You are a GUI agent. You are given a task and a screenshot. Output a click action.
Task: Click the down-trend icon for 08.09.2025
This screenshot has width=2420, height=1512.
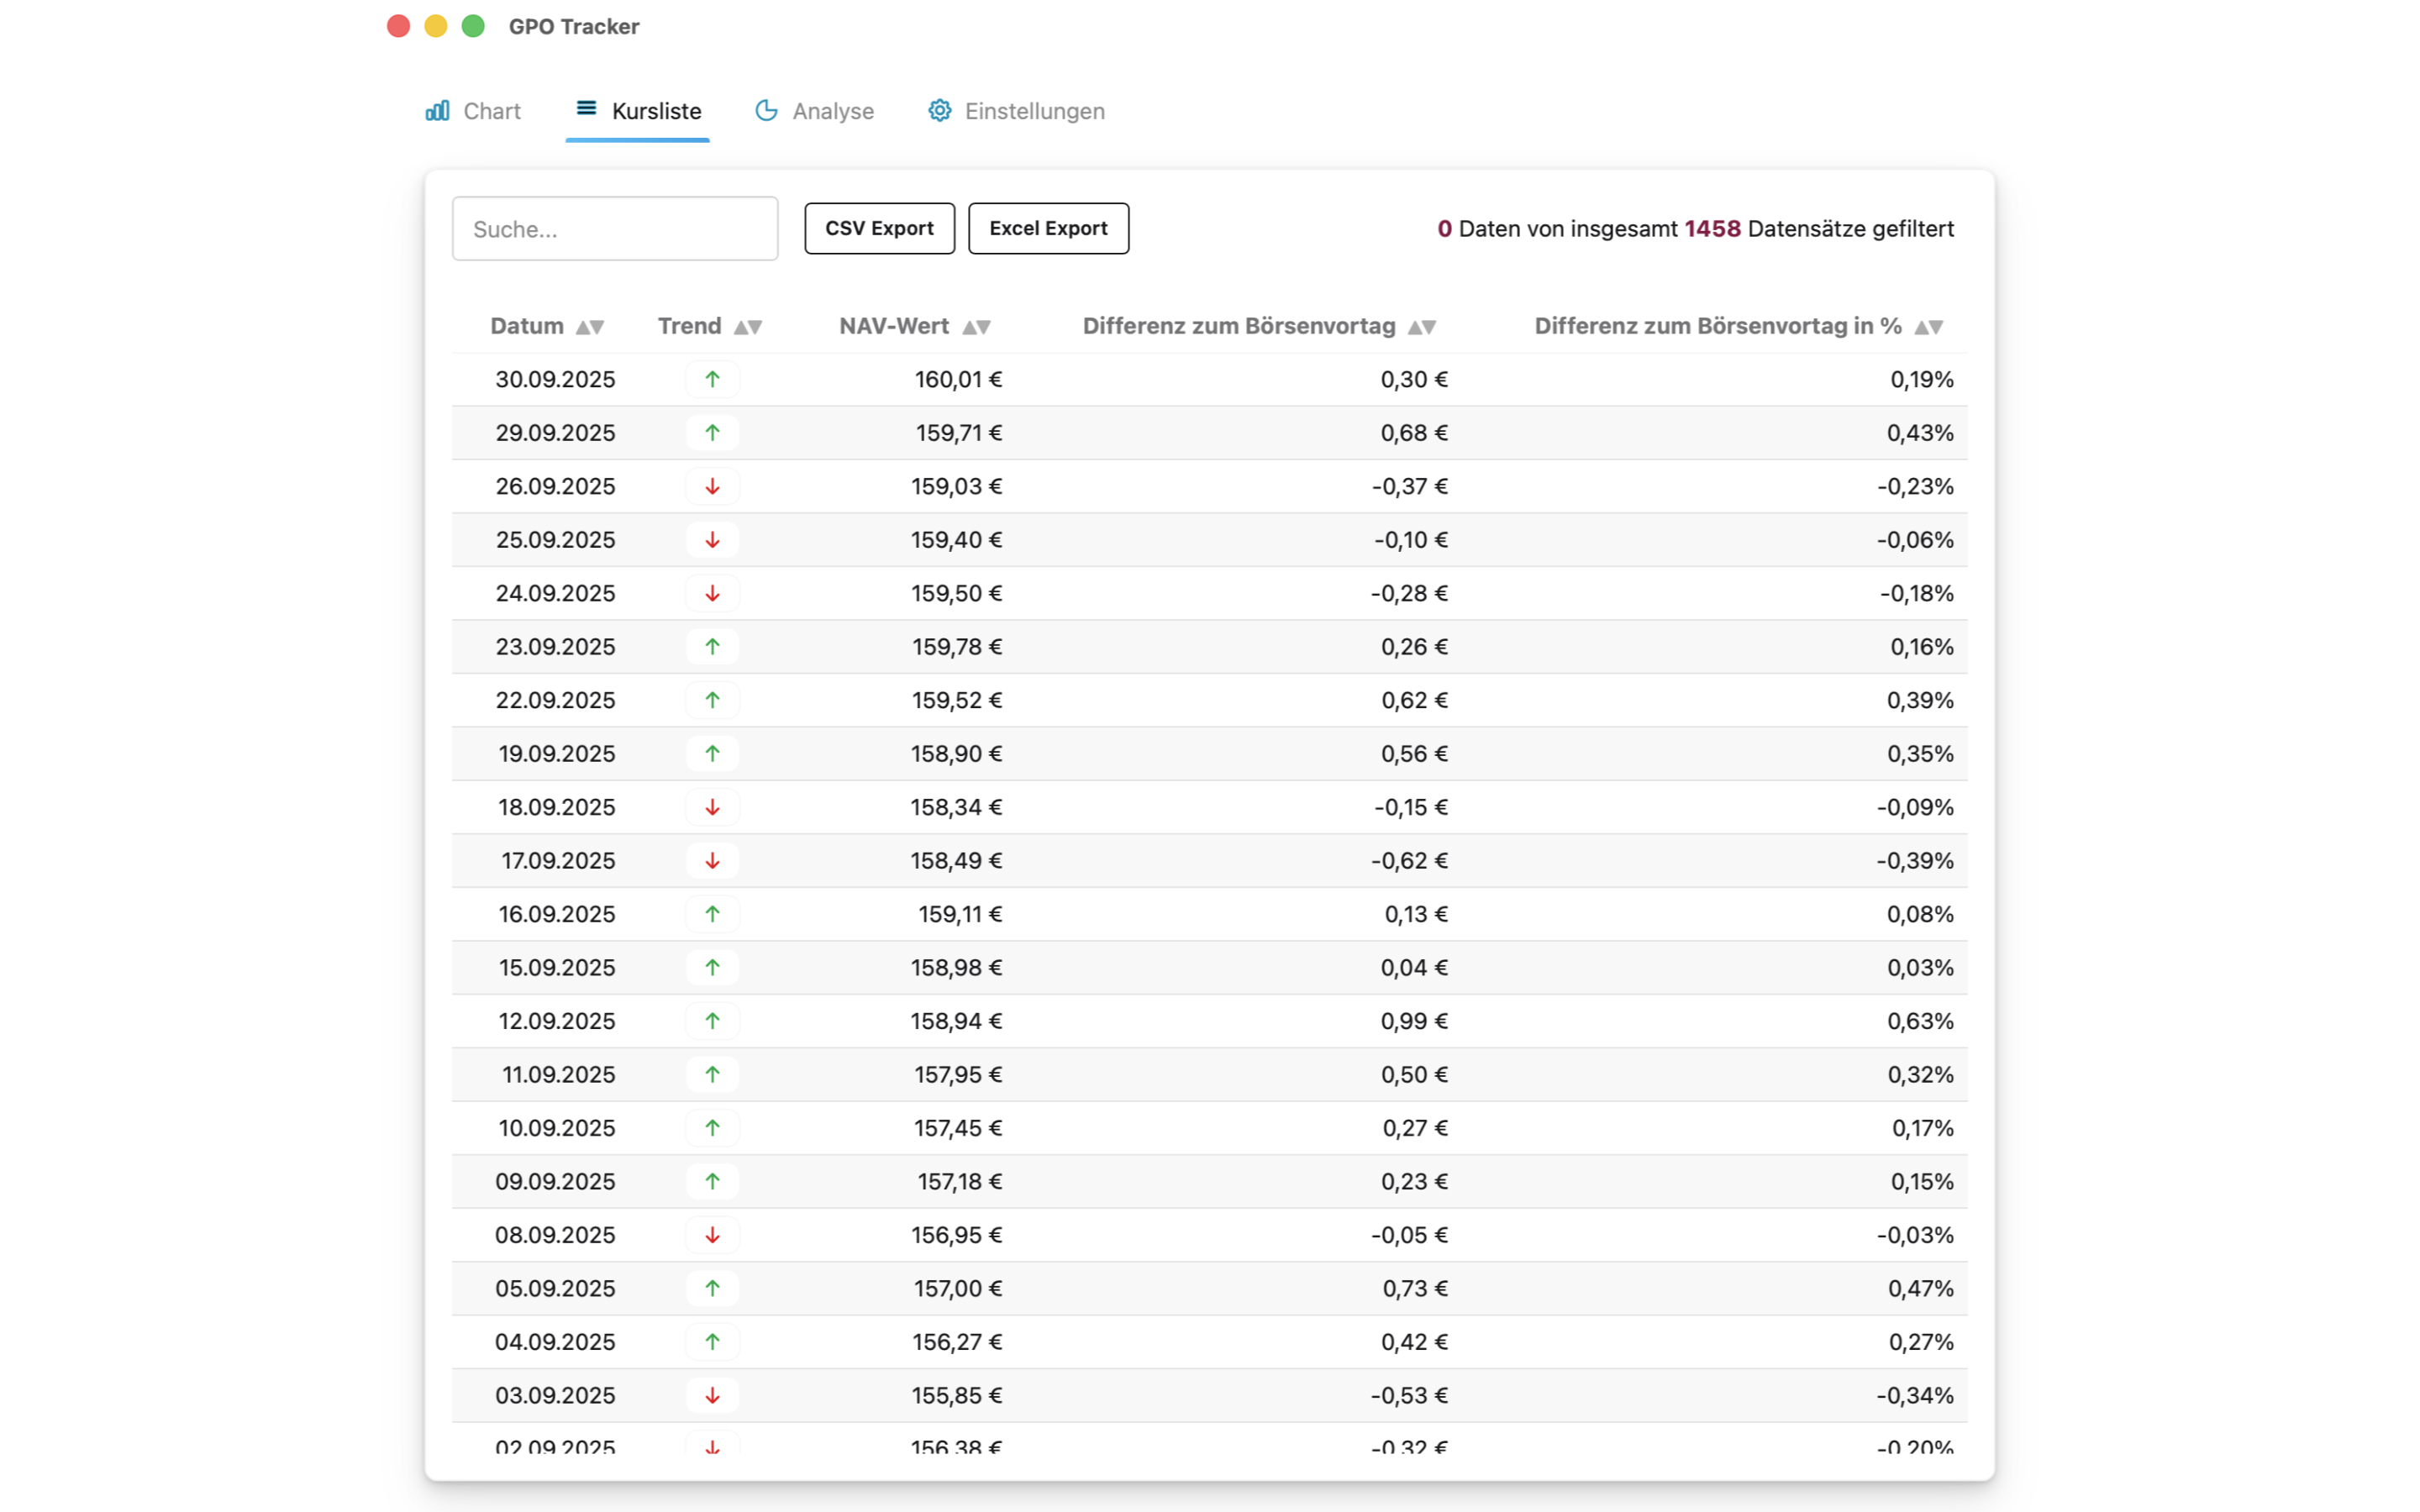click(x=713, y=1234)
